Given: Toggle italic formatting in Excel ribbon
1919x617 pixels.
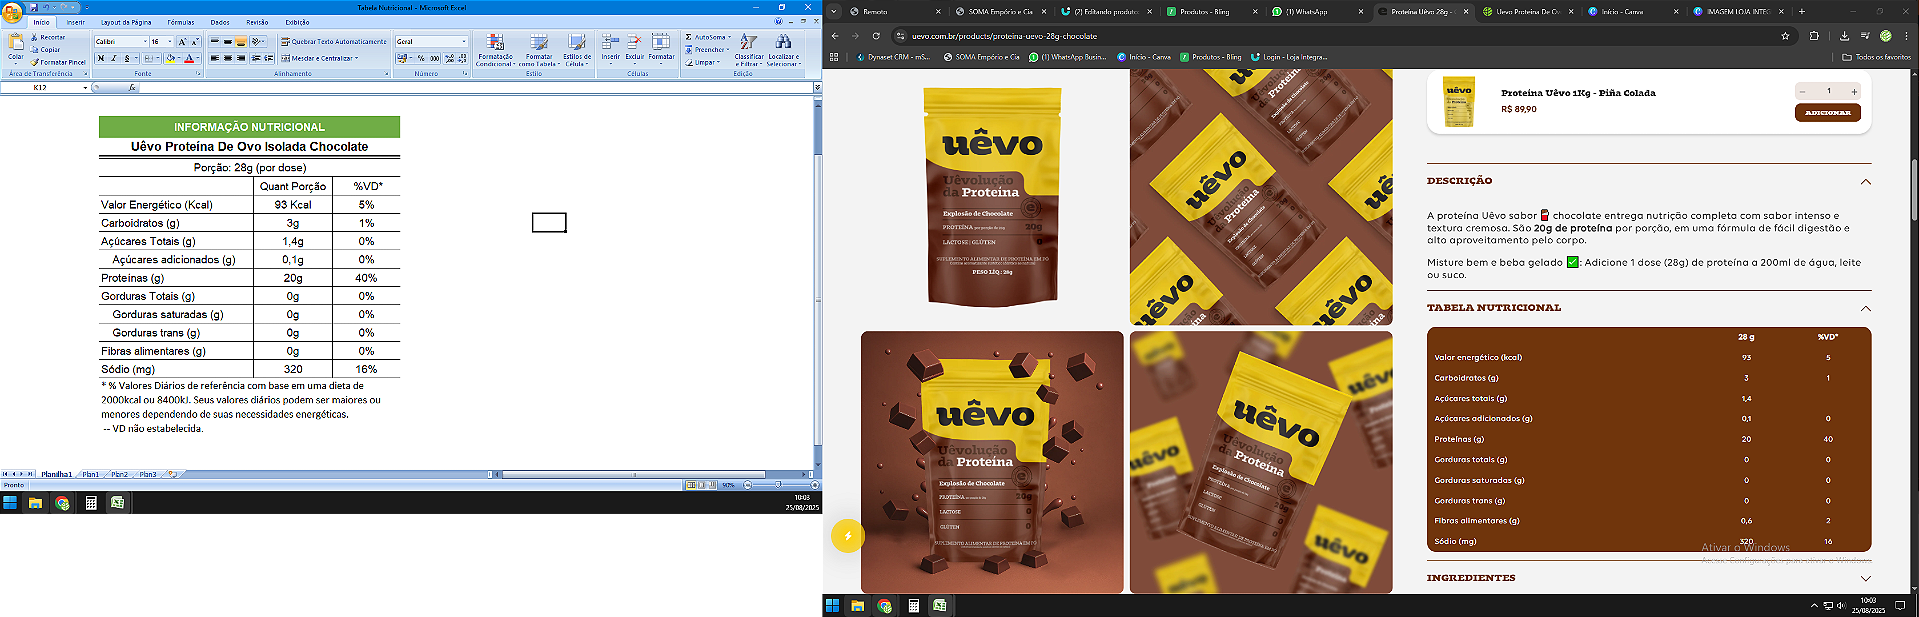Looking at the screenshot, I should (114, 58).
